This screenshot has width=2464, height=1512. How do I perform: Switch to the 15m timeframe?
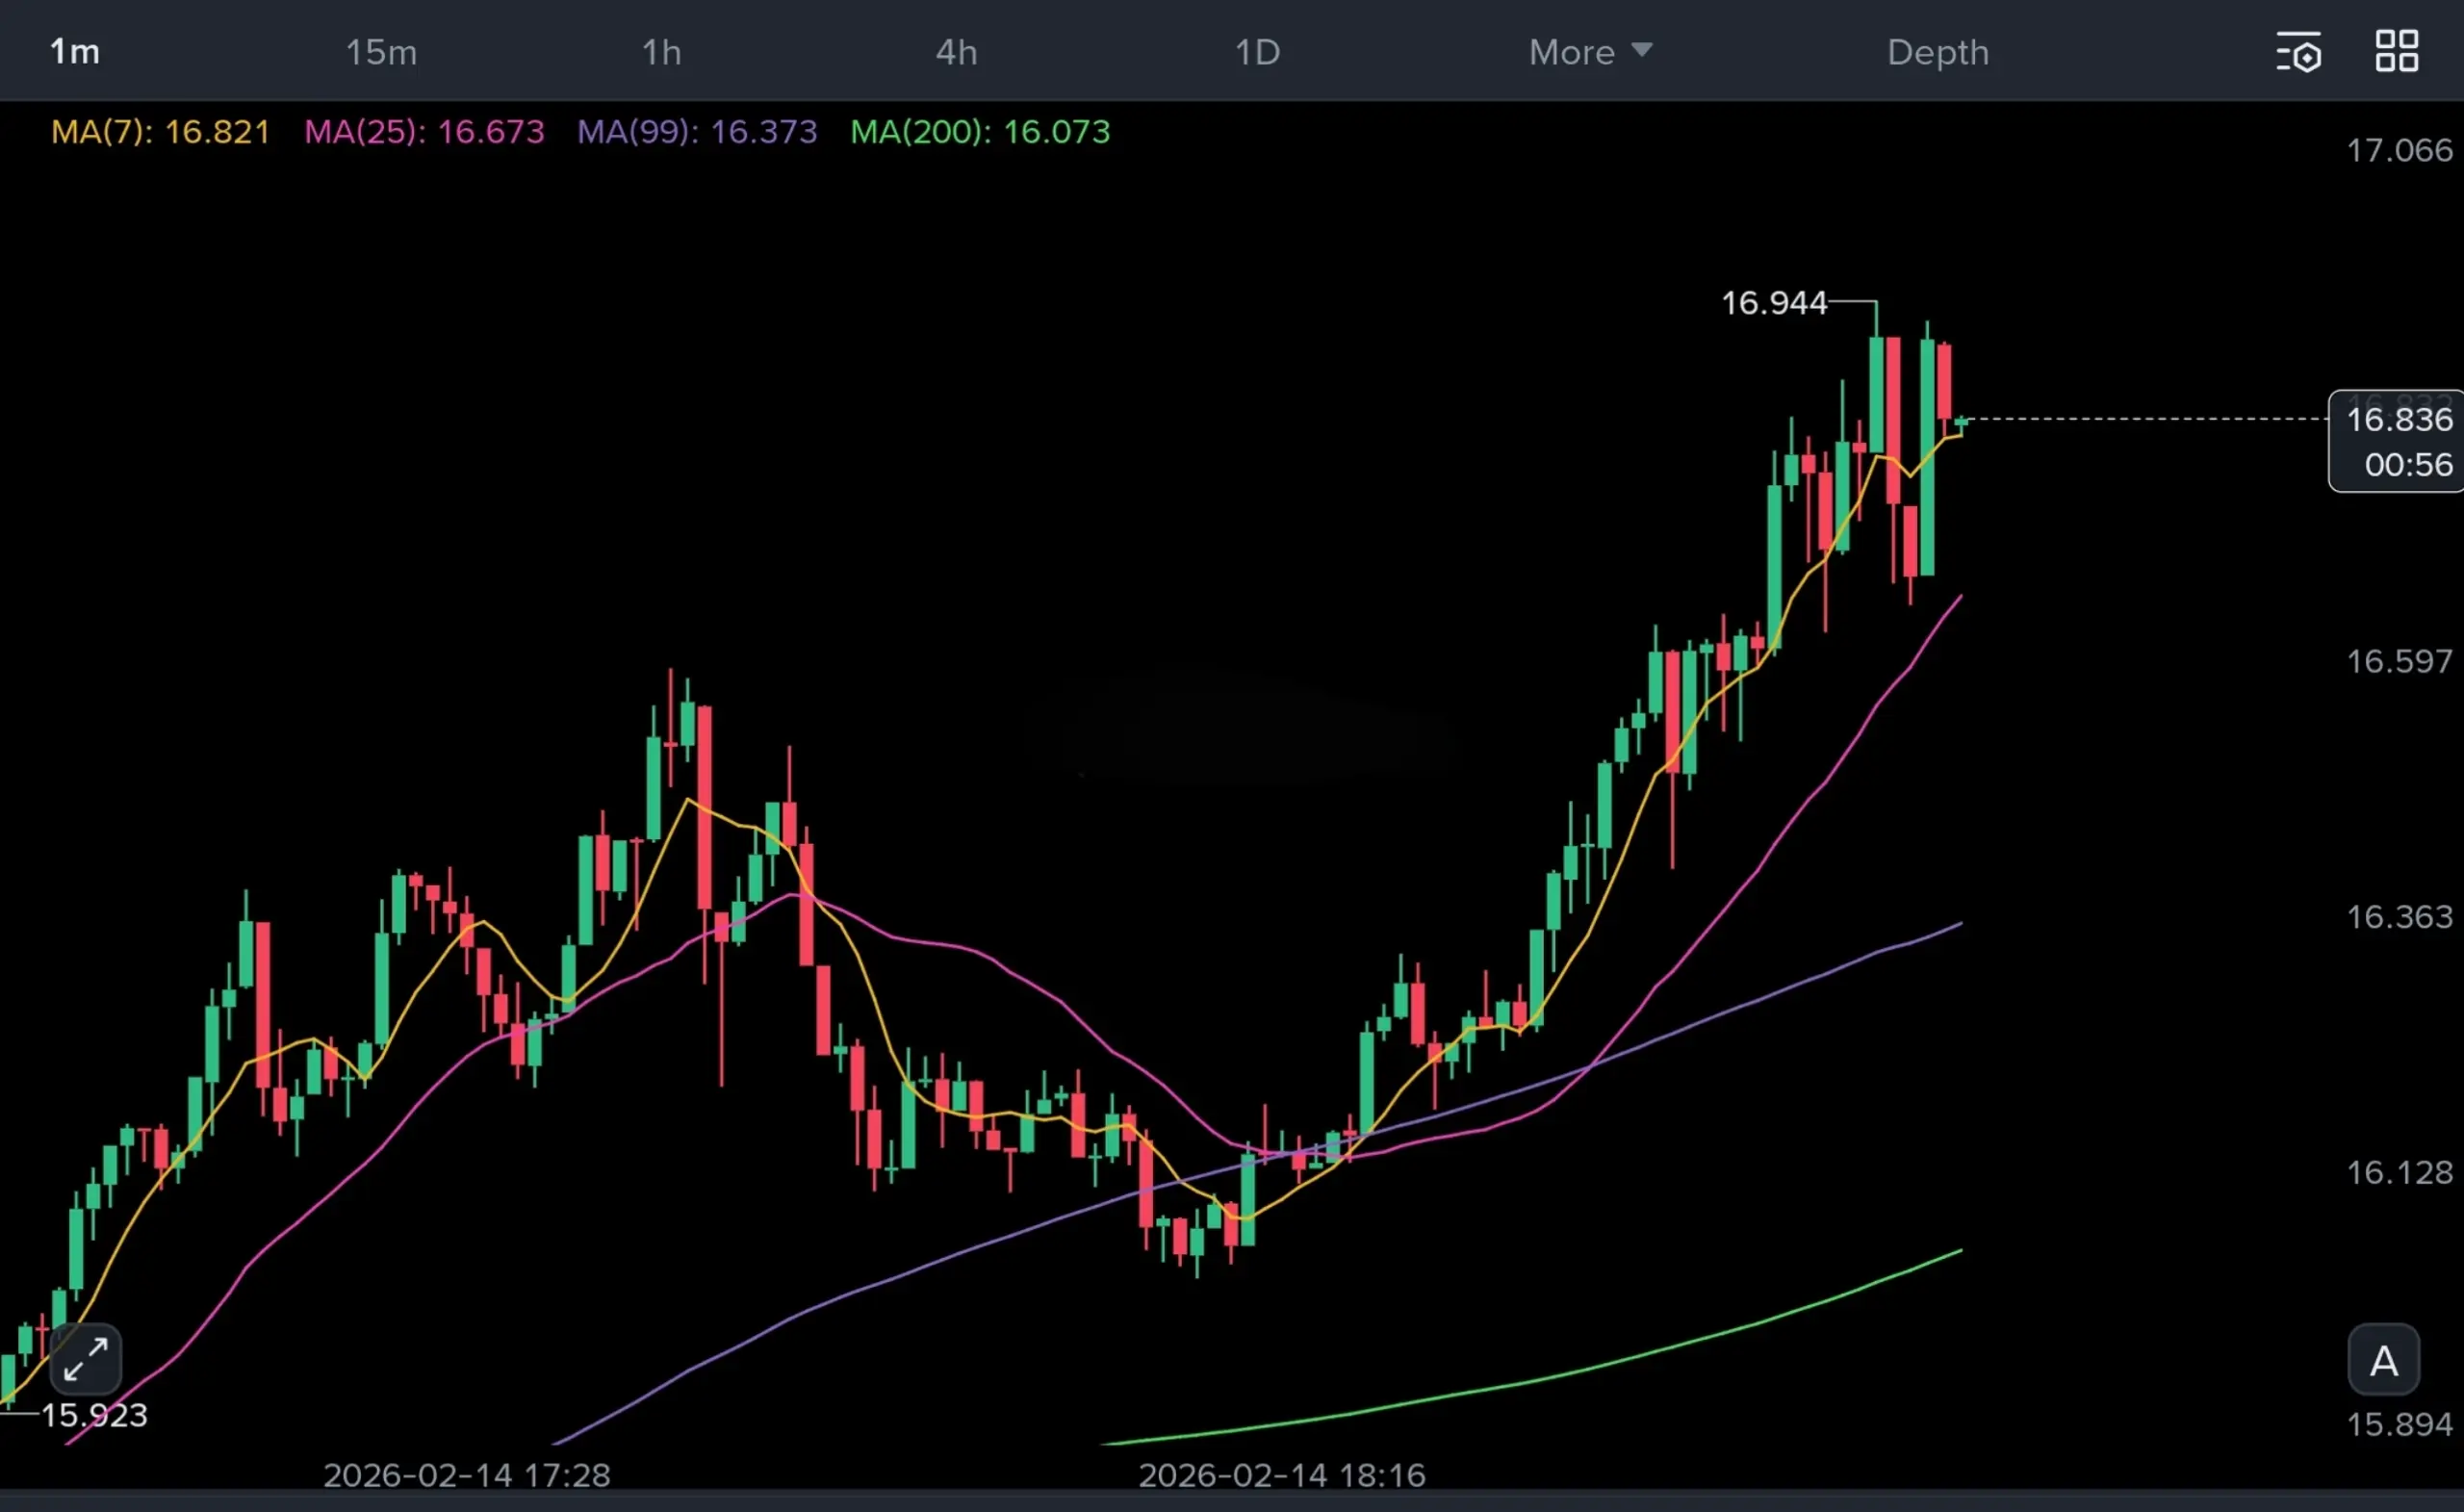coord(381,52)
